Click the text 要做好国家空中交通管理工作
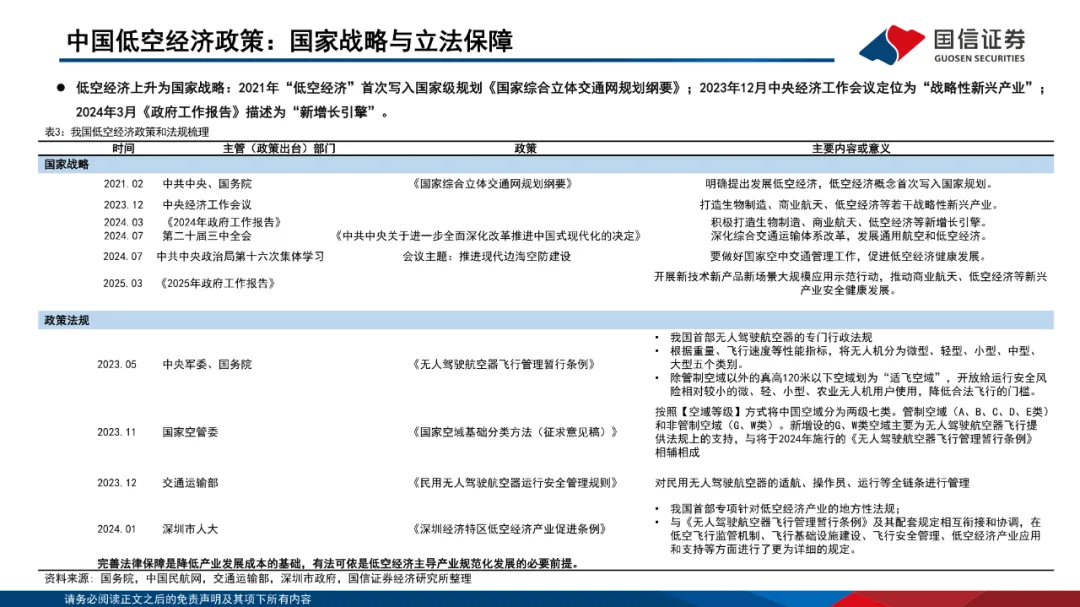Viewport: 1080px width, 607px height. coord(850,256)
